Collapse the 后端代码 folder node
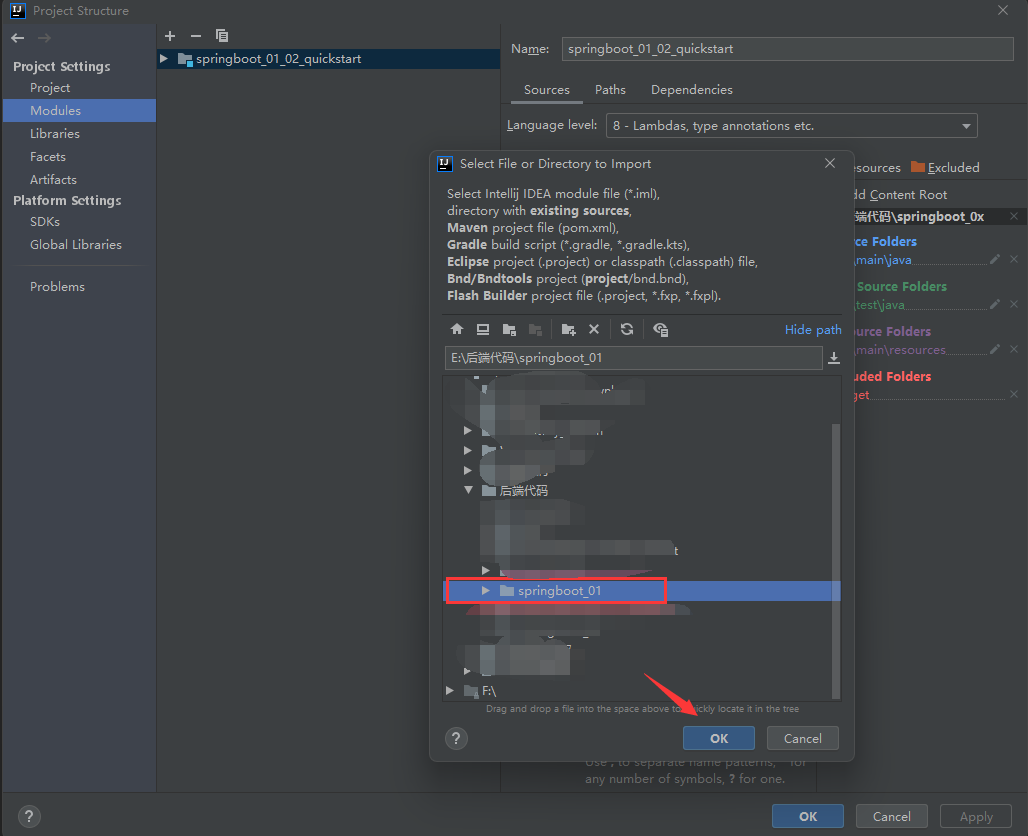This screenshot has width=1028, height=836. click(468, 490)
